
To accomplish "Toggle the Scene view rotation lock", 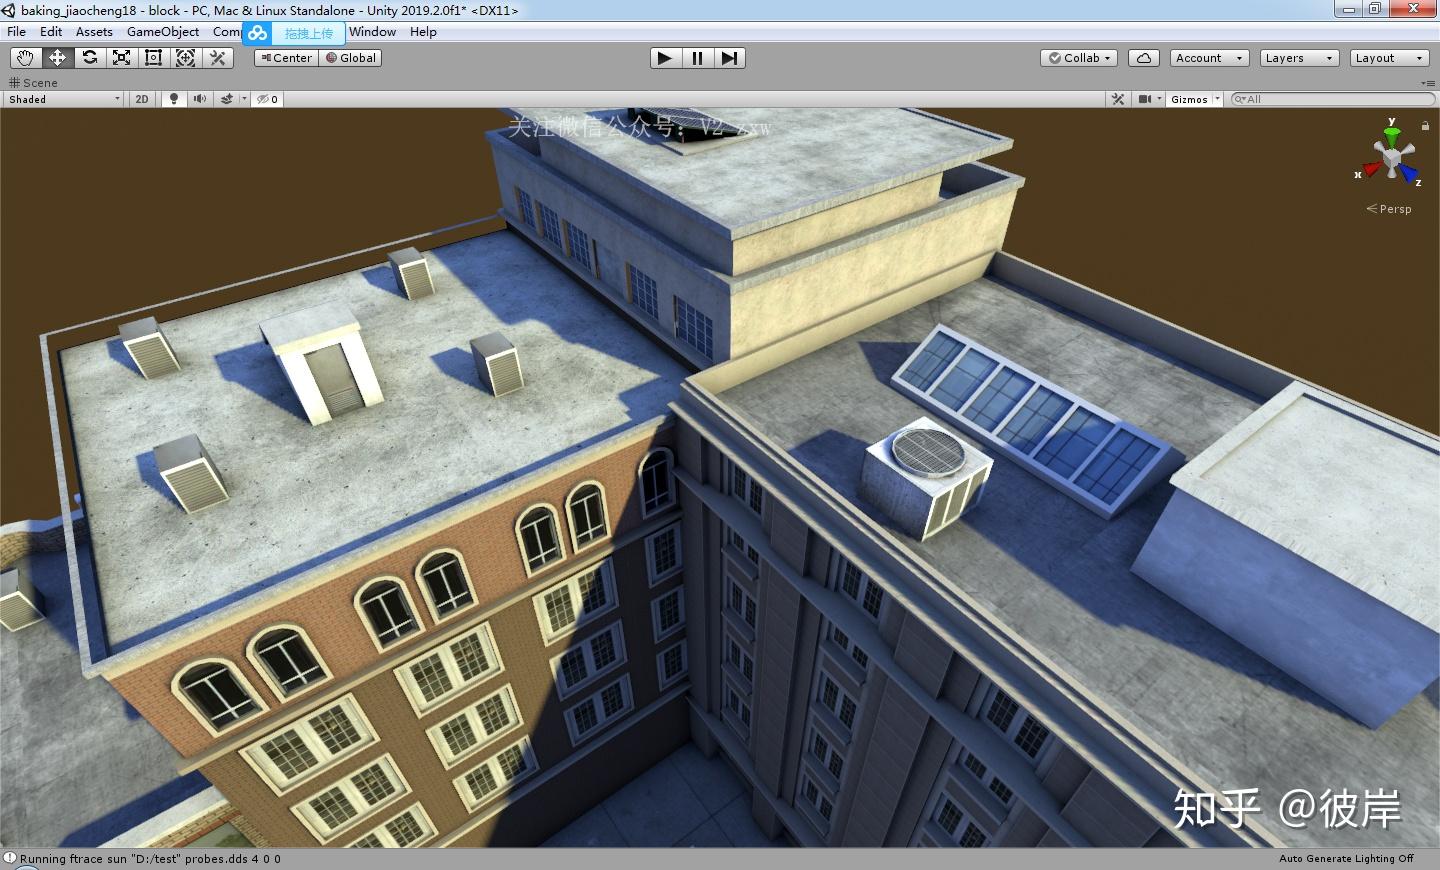I will [x=1425, y=125].
